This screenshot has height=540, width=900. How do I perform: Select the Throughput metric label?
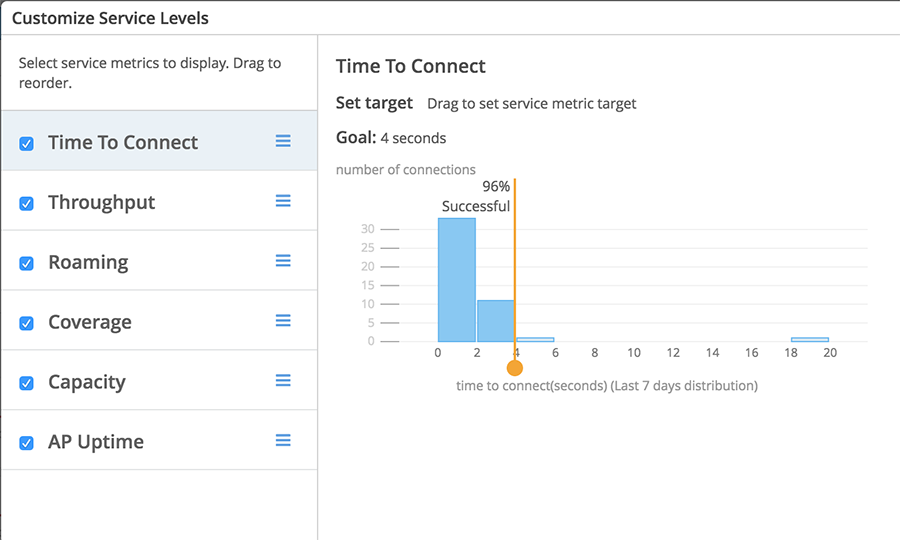click(102, 202)
